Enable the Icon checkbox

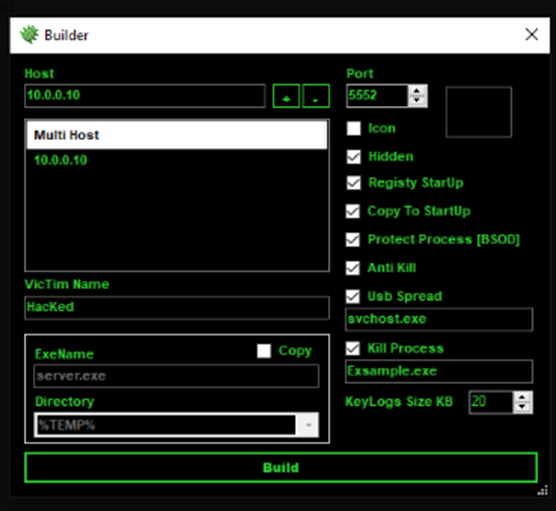354,128
